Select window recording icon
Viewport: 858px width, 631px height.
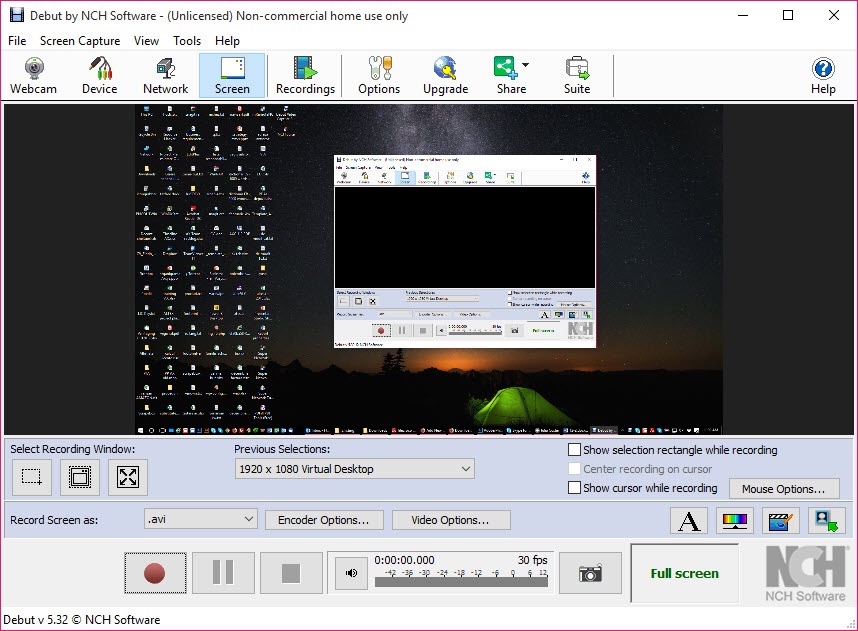[80, 477]
